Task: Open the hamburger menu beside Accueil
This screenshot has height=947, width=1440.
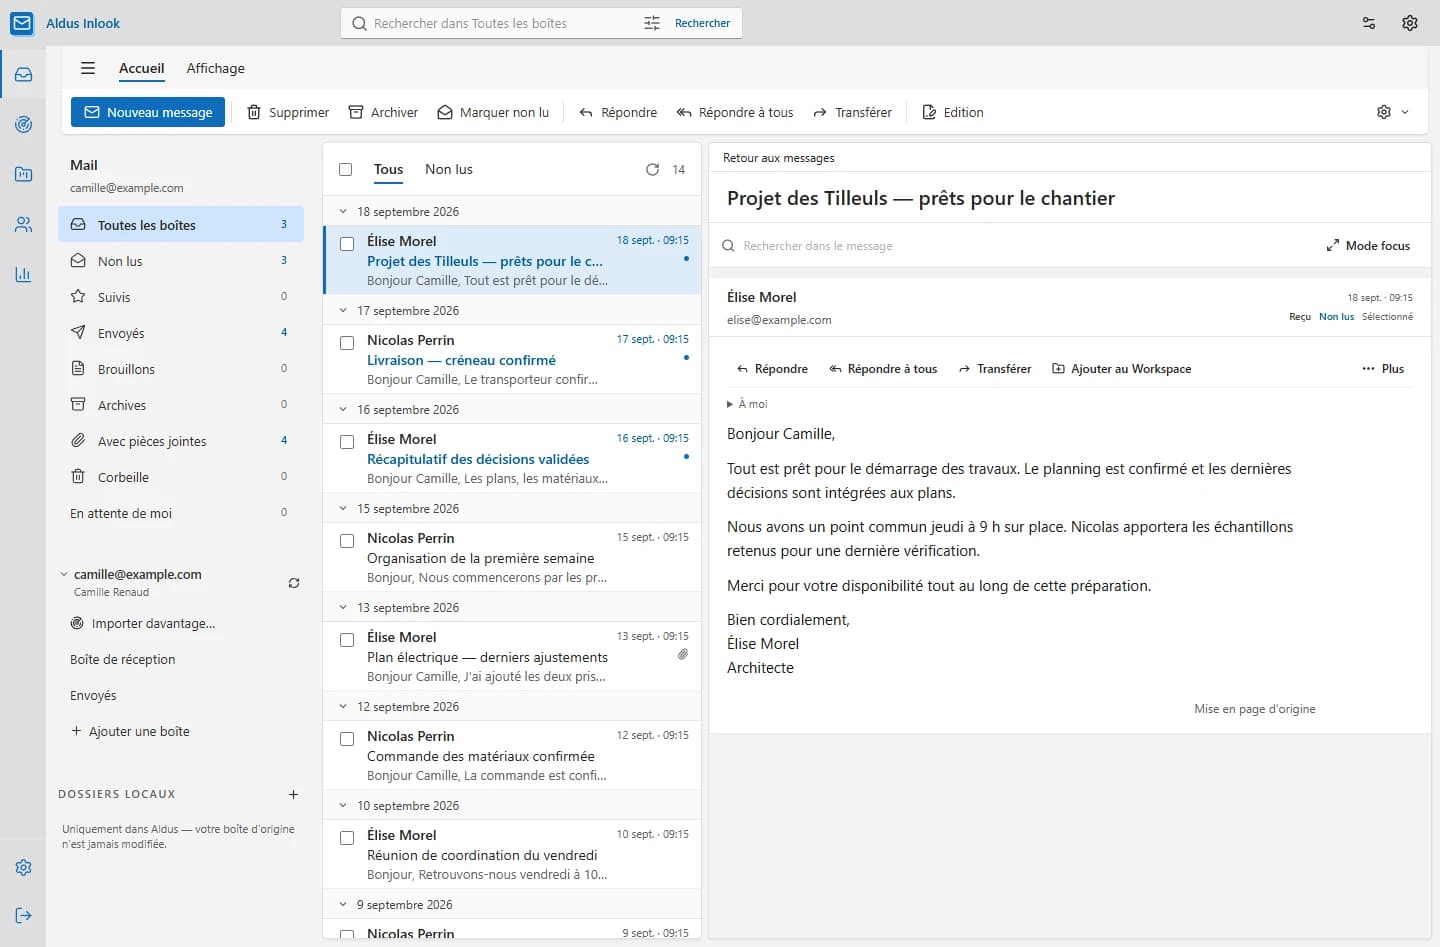Action: tap(88, 68)
